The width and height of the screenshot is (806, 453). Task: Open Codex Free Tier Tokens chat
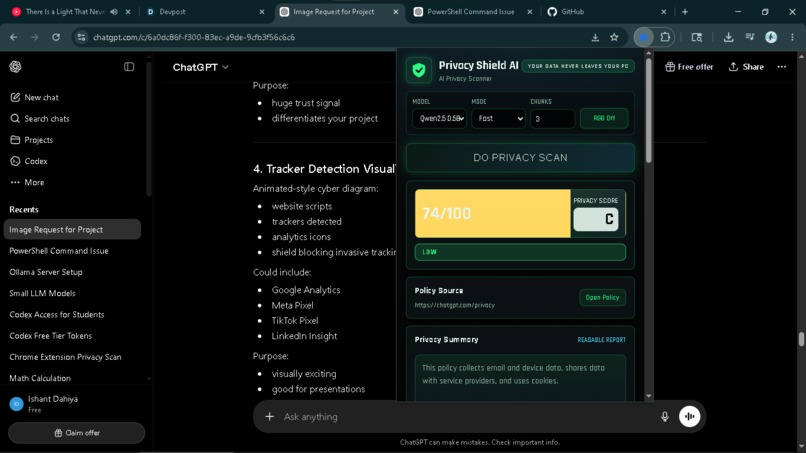[72, 336]
